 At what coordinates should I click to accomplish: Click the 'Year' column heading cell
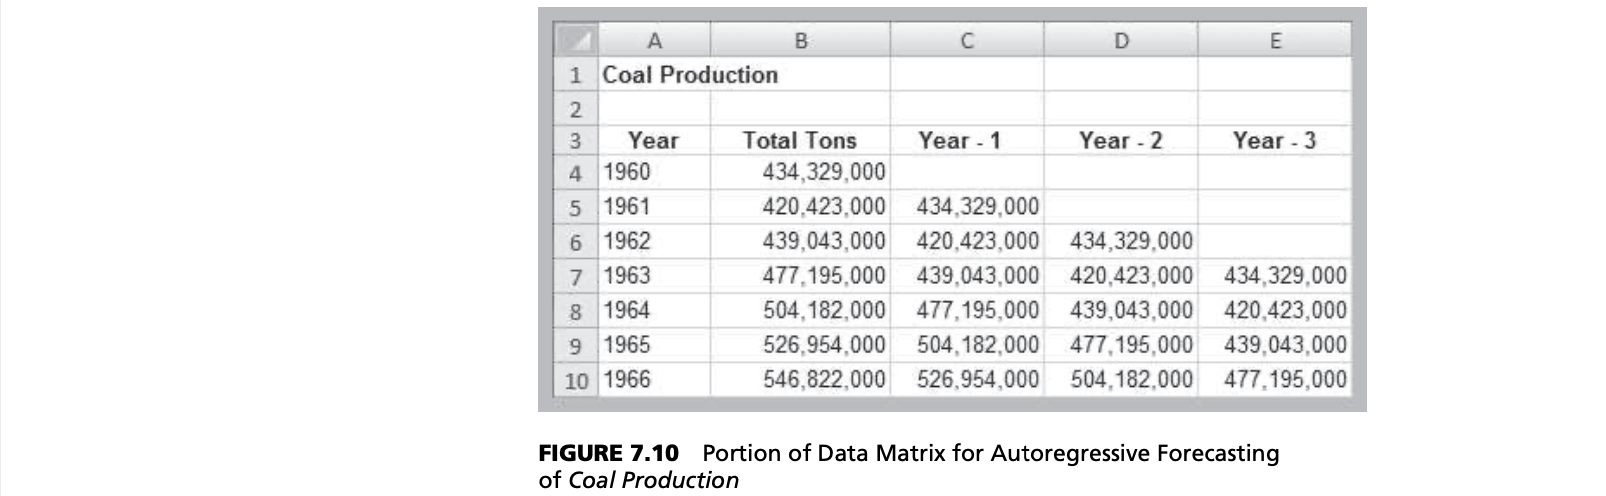(x=654, y=141)
